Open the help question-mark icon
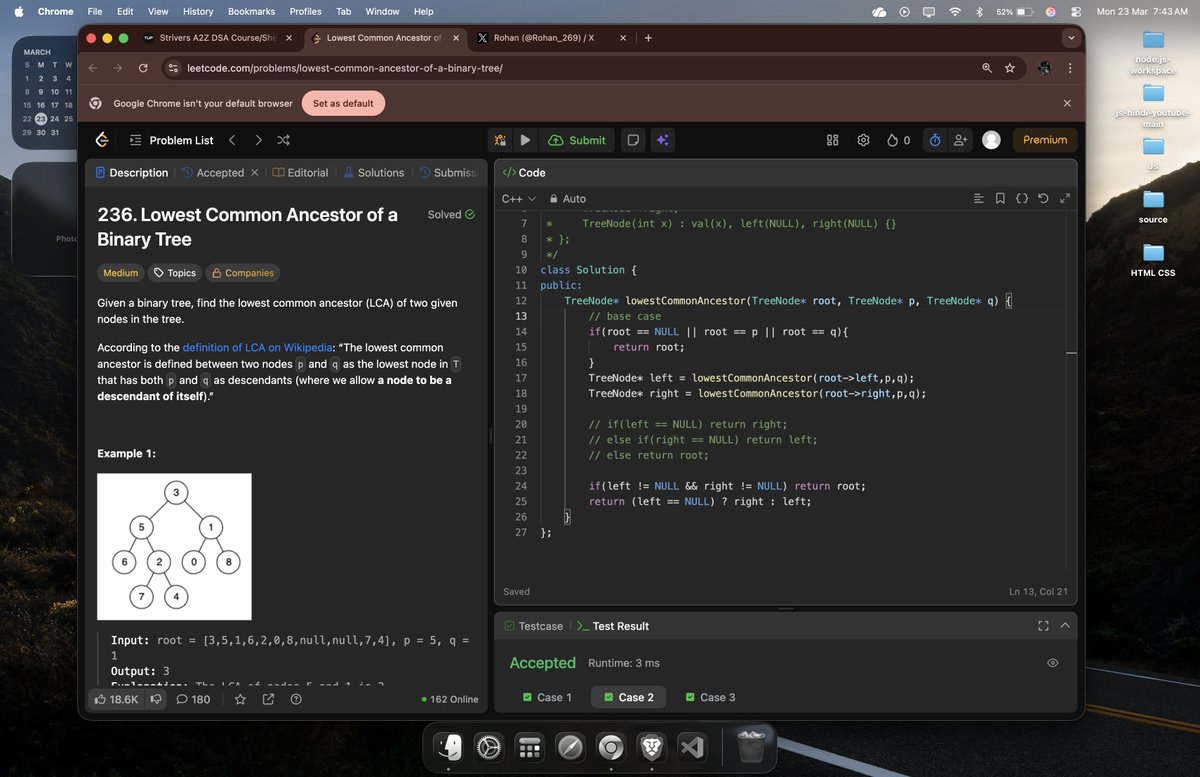1200x777 pixels. 296,699
